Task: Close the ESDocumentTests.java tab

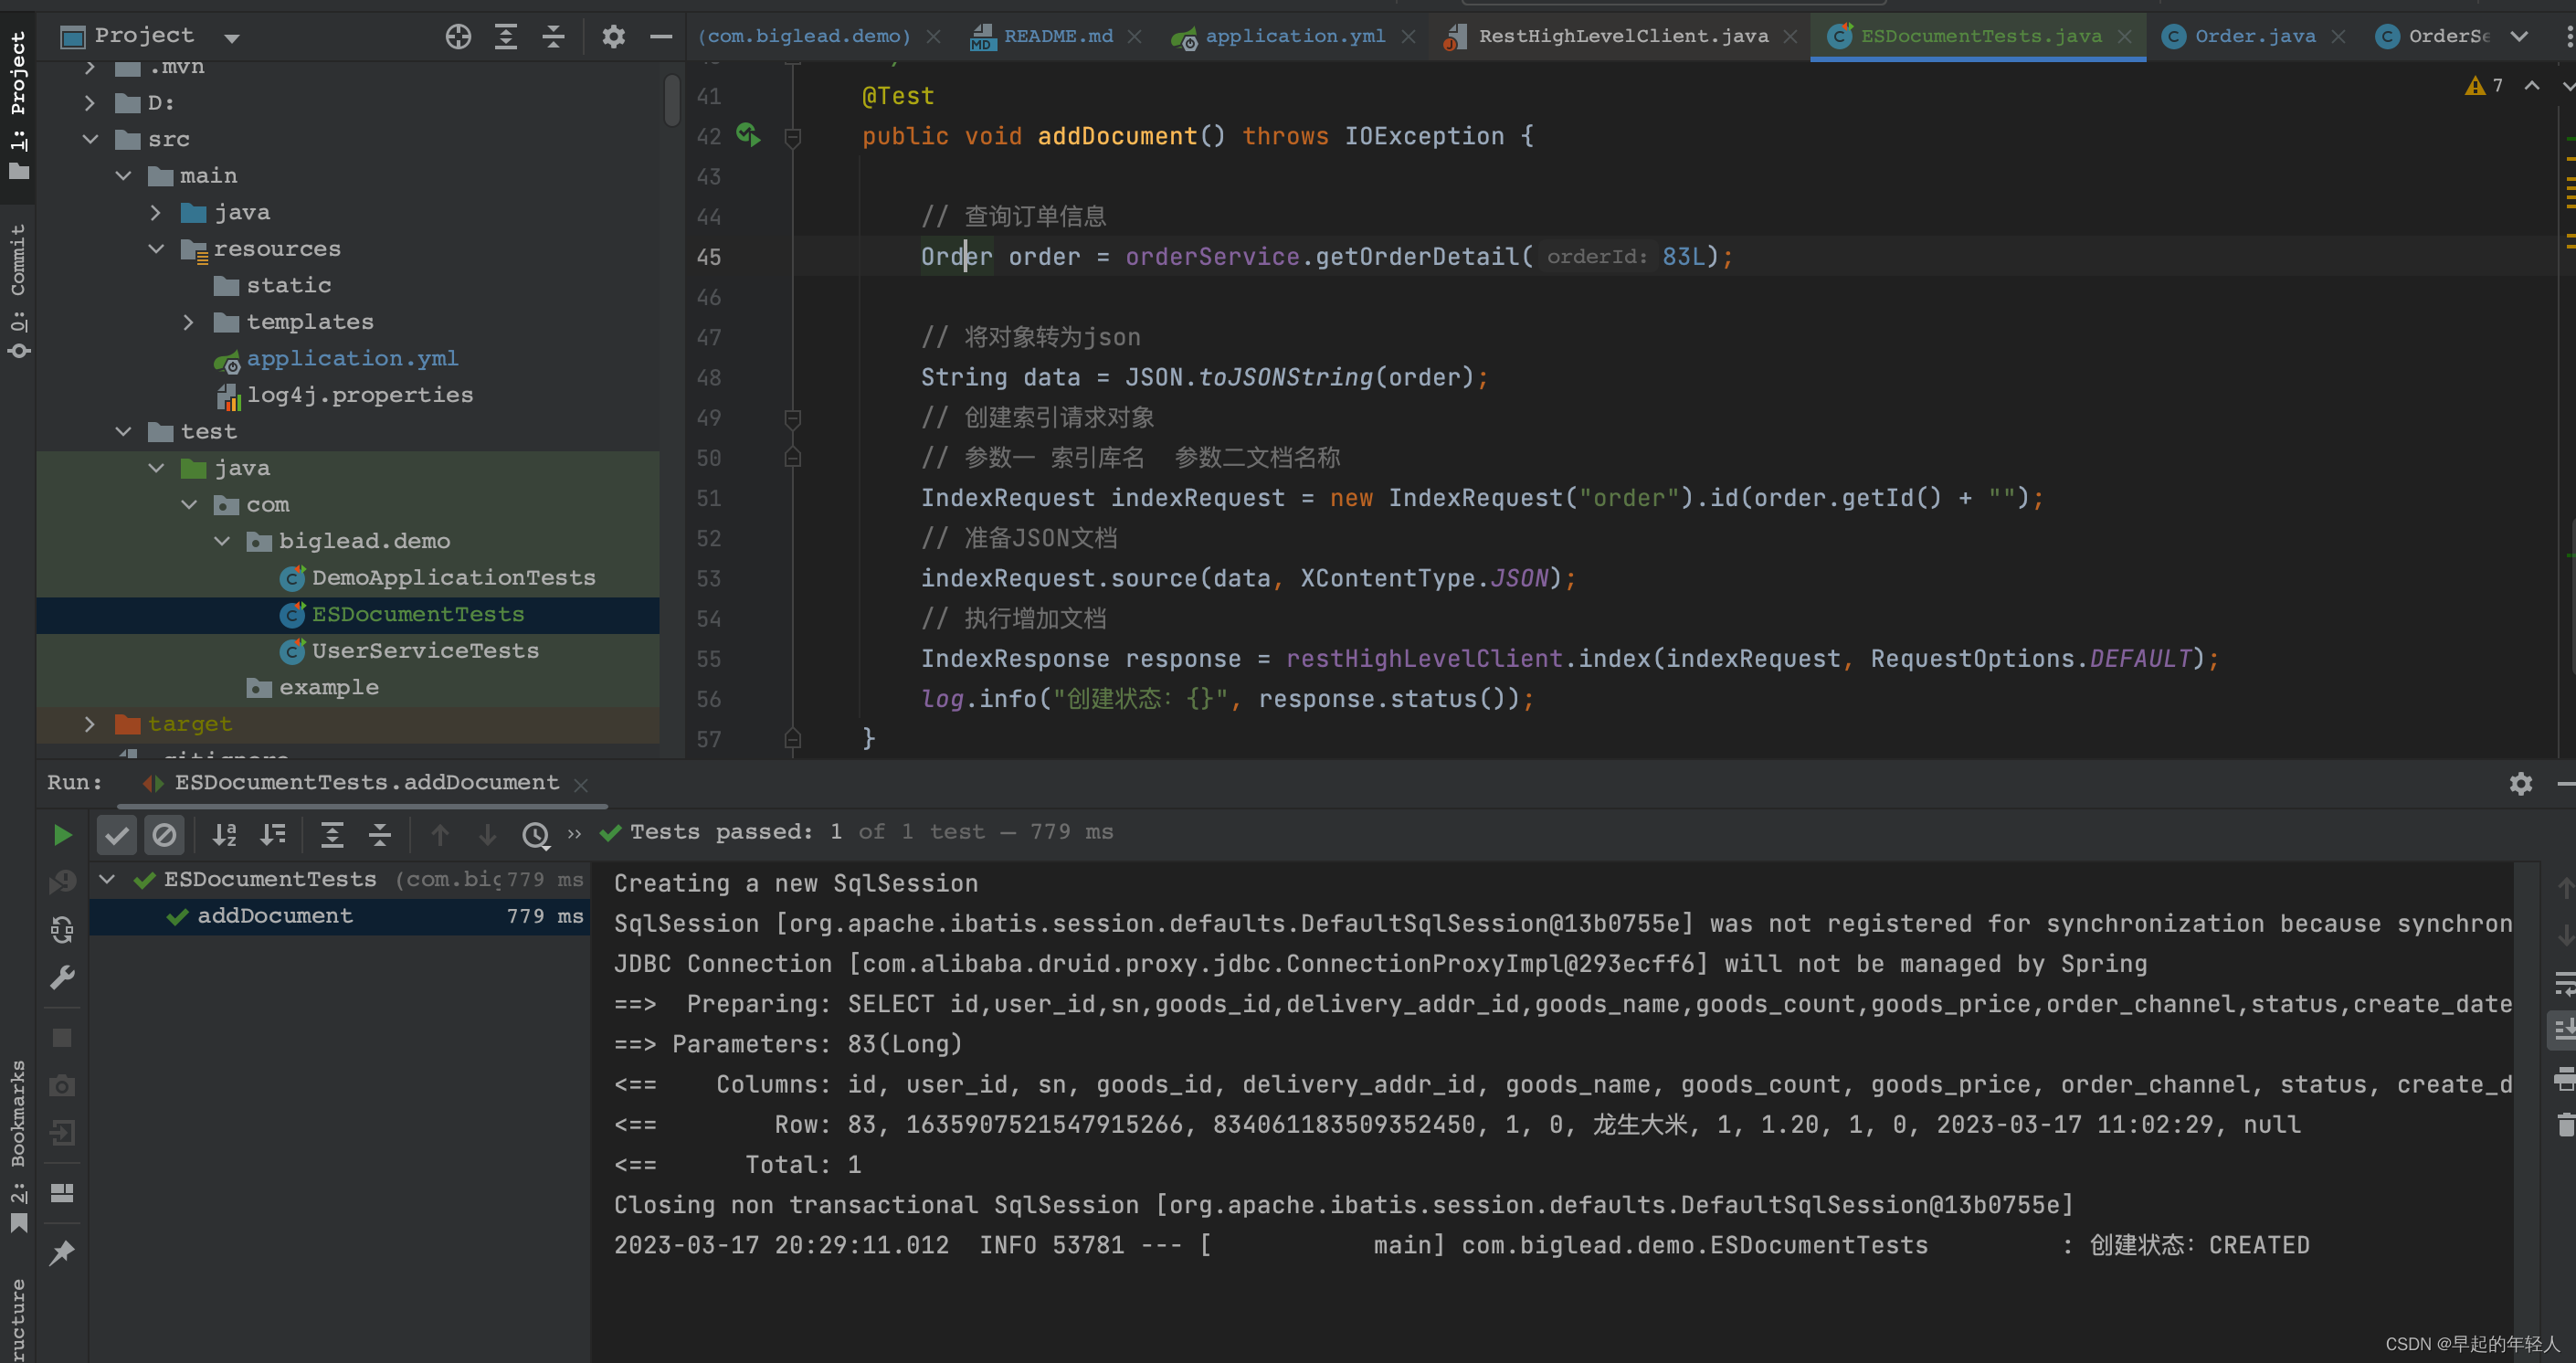Action: (2125, 37)
